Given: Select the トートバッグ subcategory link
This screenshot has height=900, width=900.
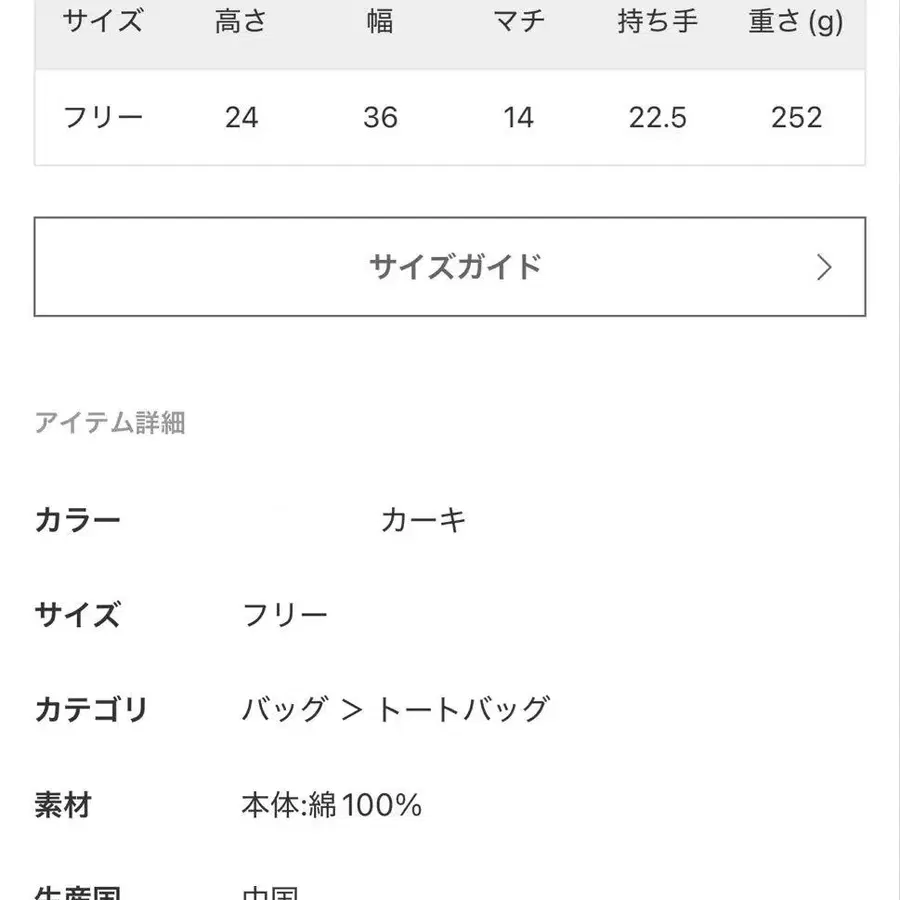Looking at the screenshot, I should (x=465, y=707).
